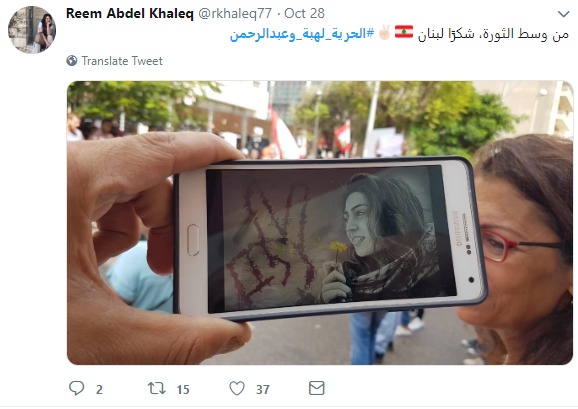Like the tweet with the heart icon
The width and height of the screenshot is (578, 409).
(x=237, y=388)
